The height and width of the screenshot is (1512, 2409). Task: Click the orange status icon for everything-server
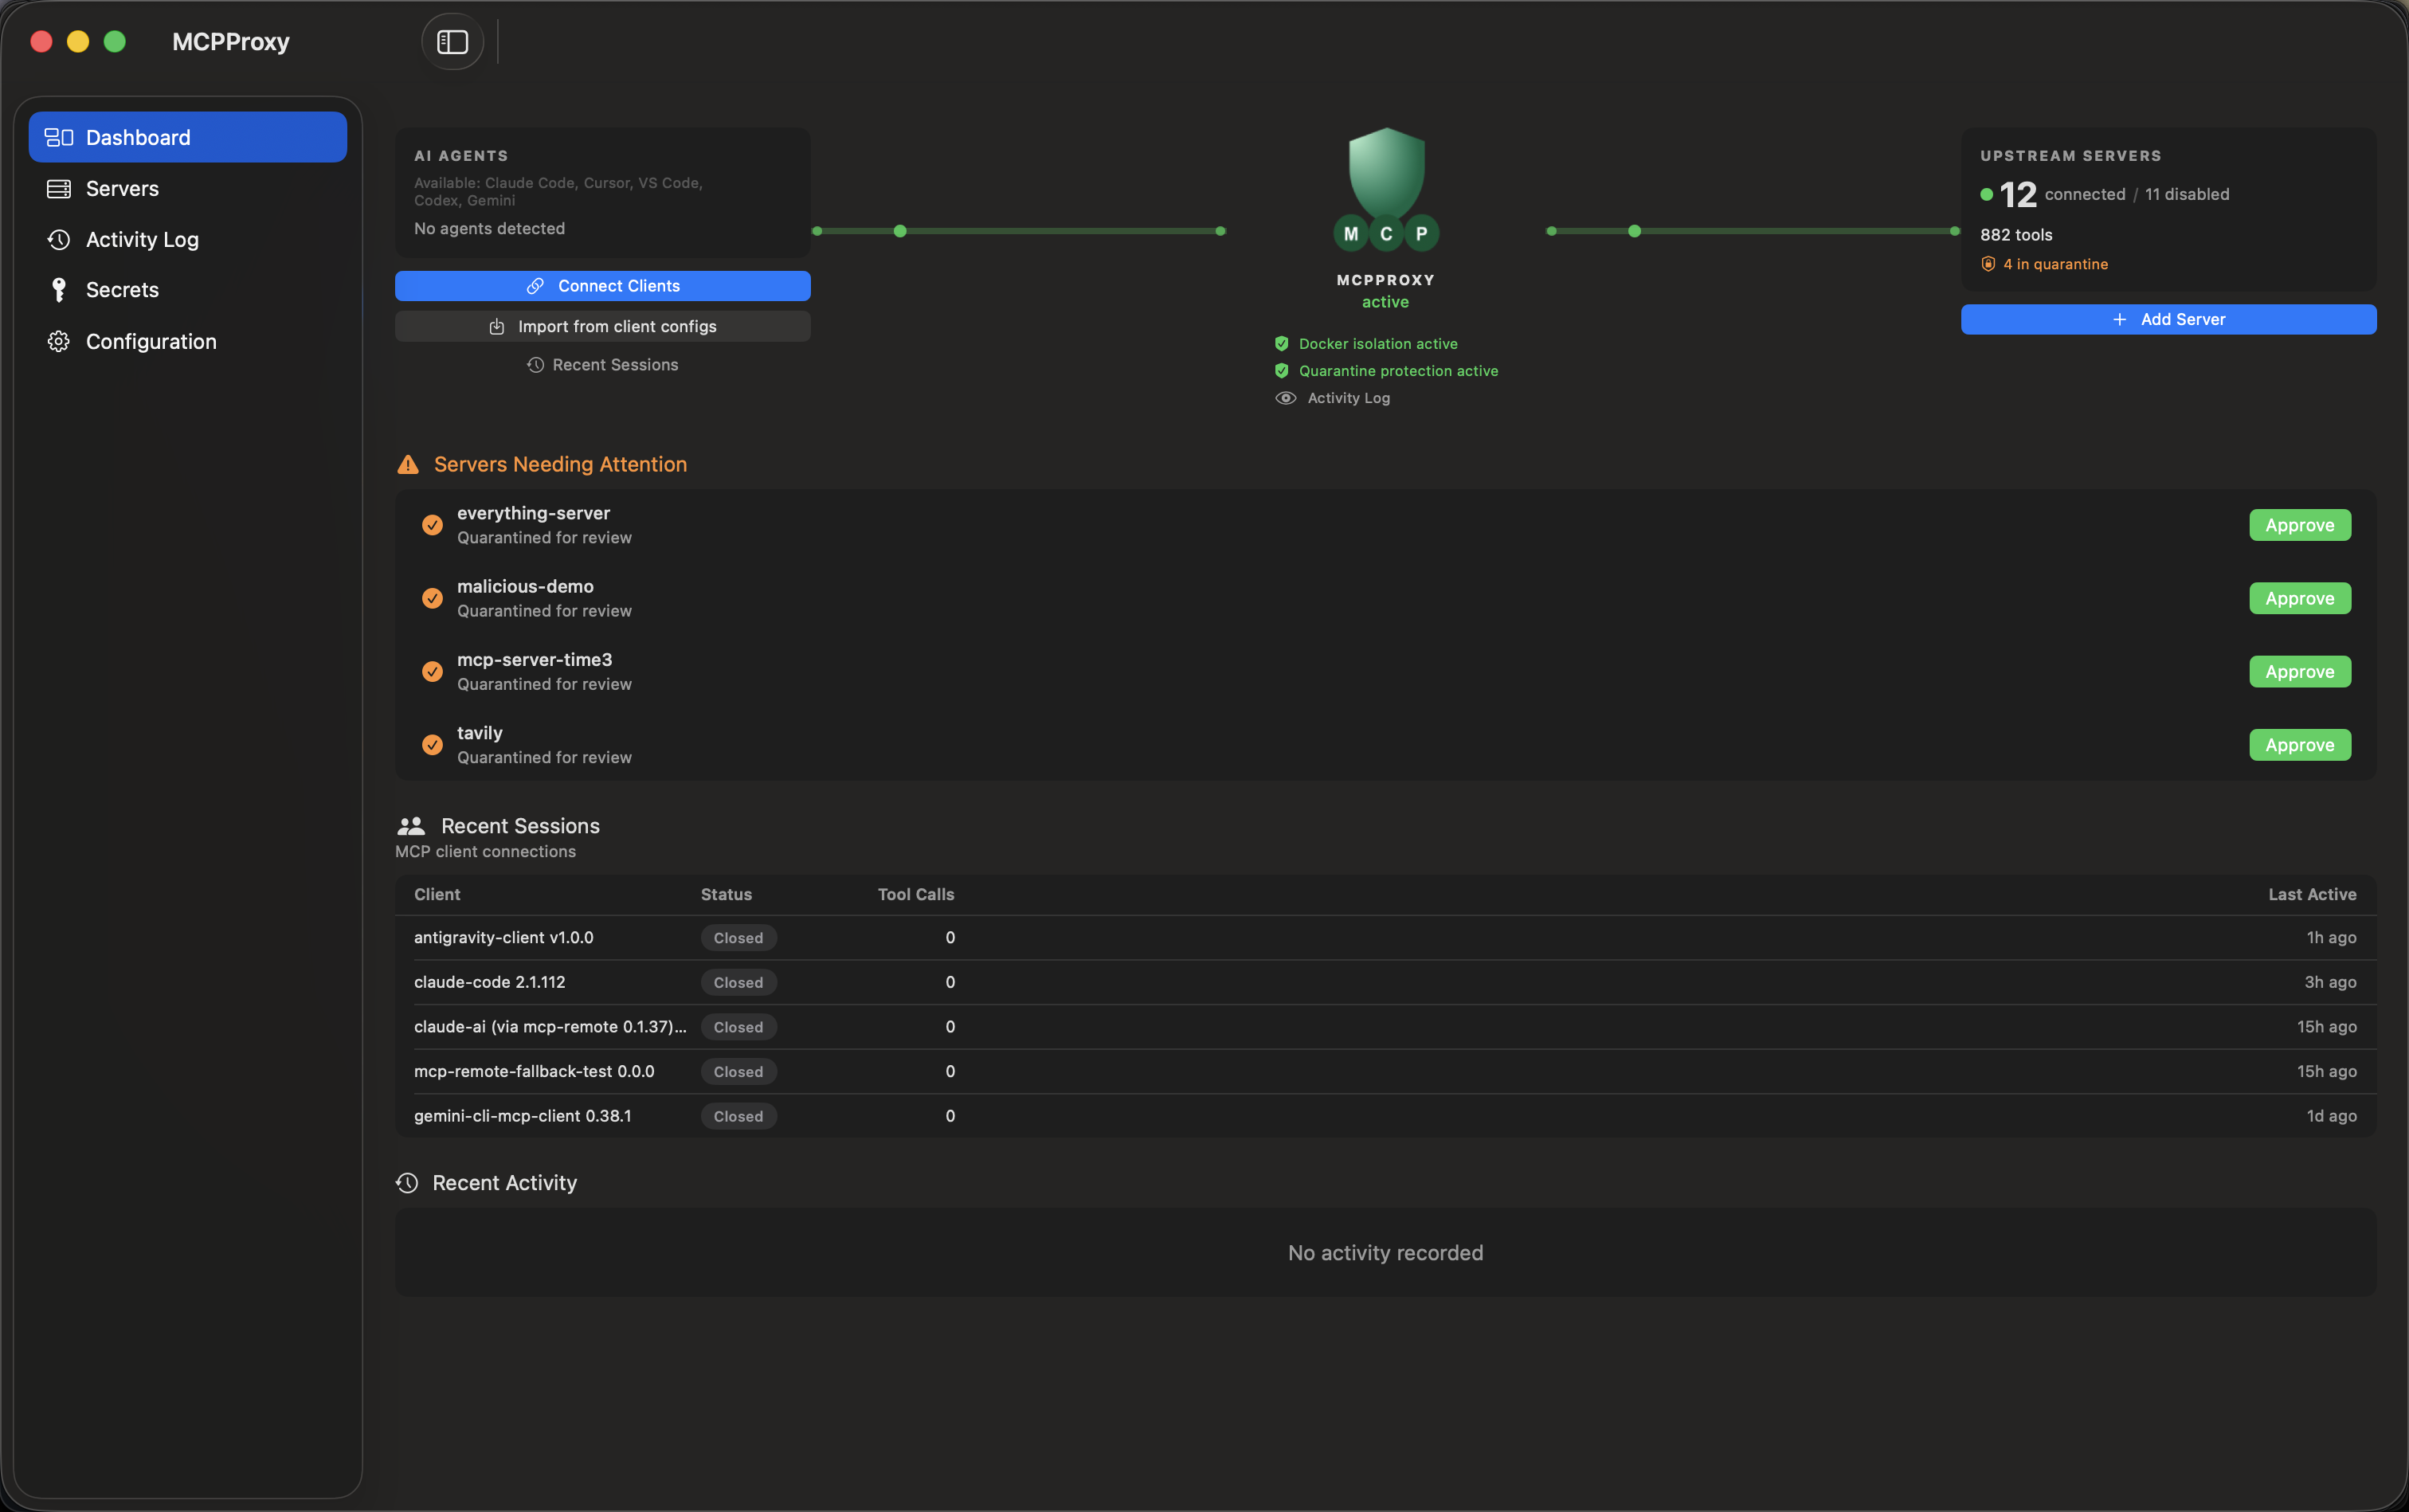pos(432,525)
